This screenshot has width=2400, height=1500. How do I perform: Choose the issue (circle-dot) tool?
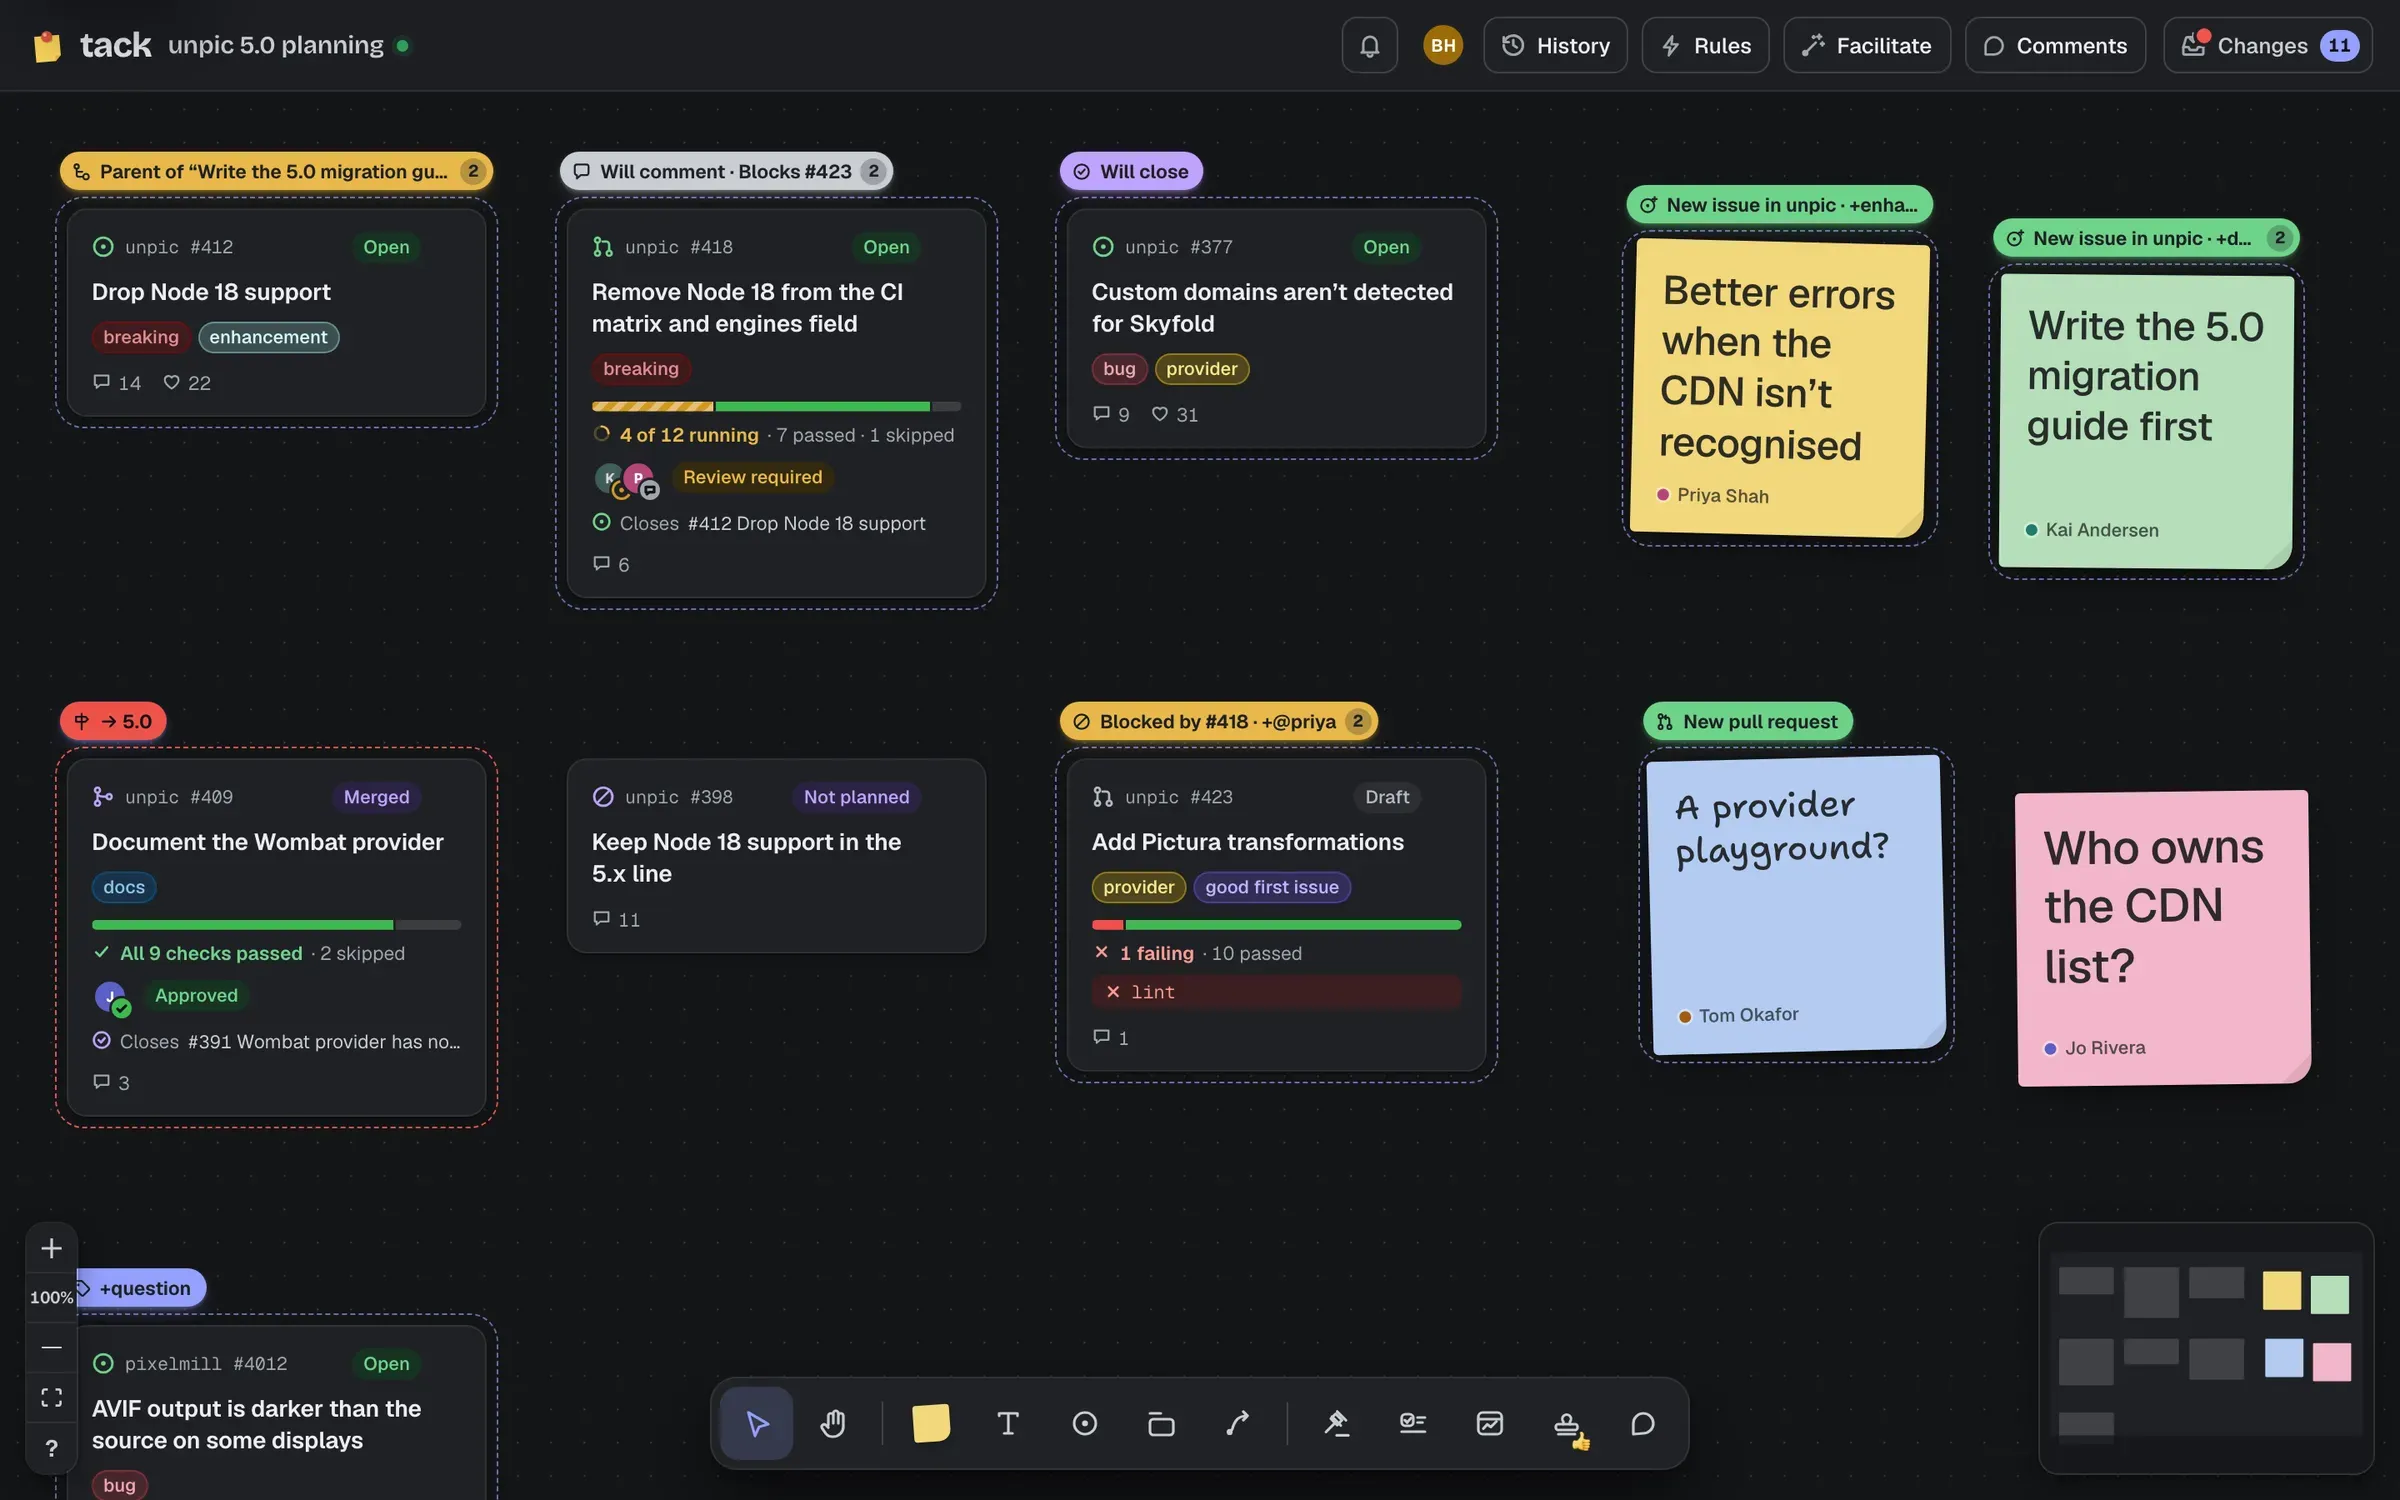coord(1085,1423)
